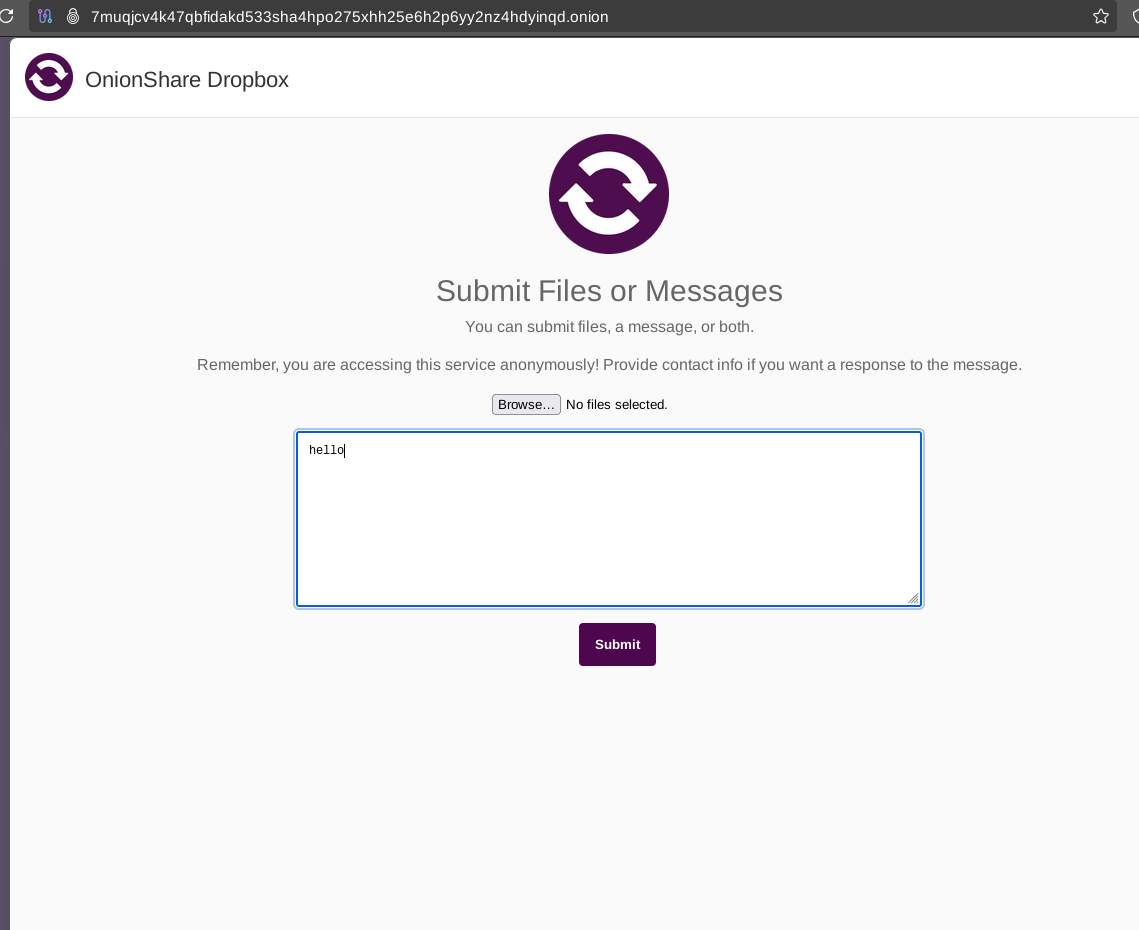Reload the page using the refresh icon
The height and width of the screenshot is (930, 1139).
pos(6,16)
